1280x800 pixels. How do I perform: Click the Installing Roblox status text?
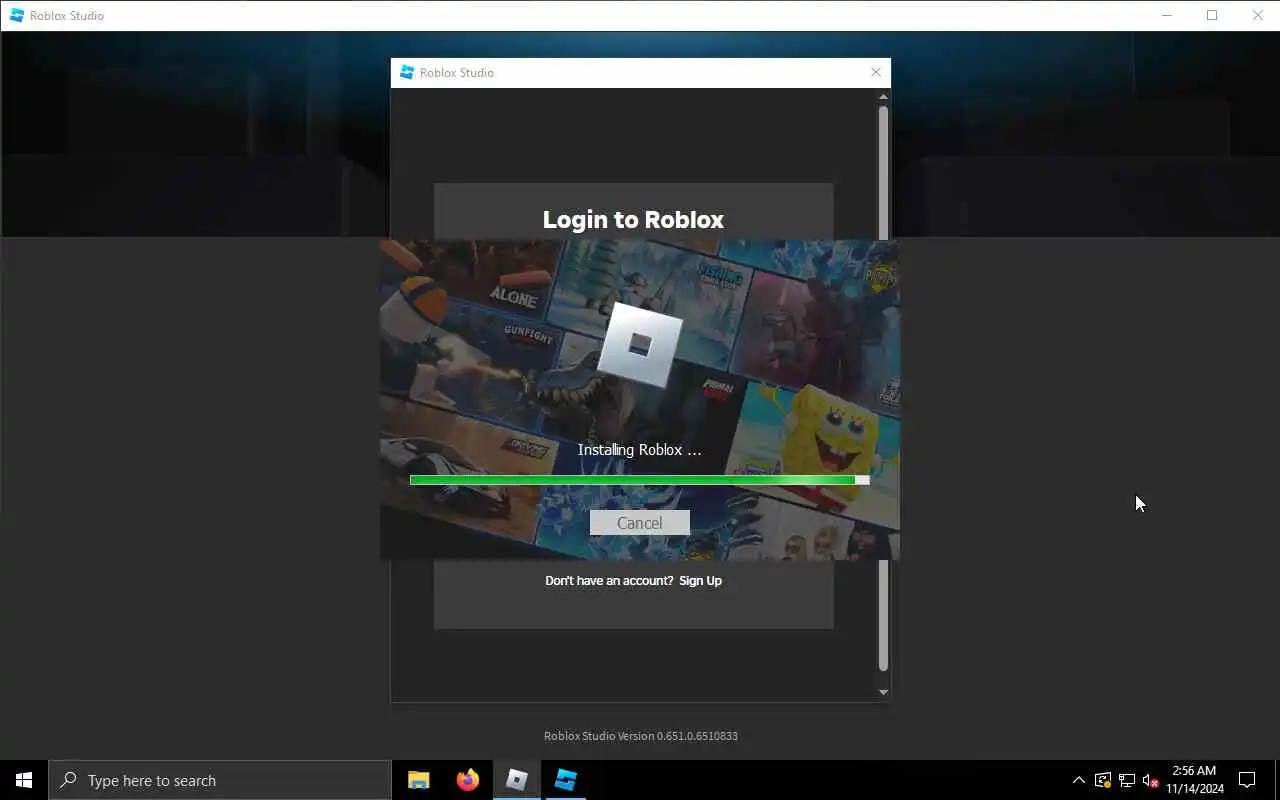[x=639, y=450]
